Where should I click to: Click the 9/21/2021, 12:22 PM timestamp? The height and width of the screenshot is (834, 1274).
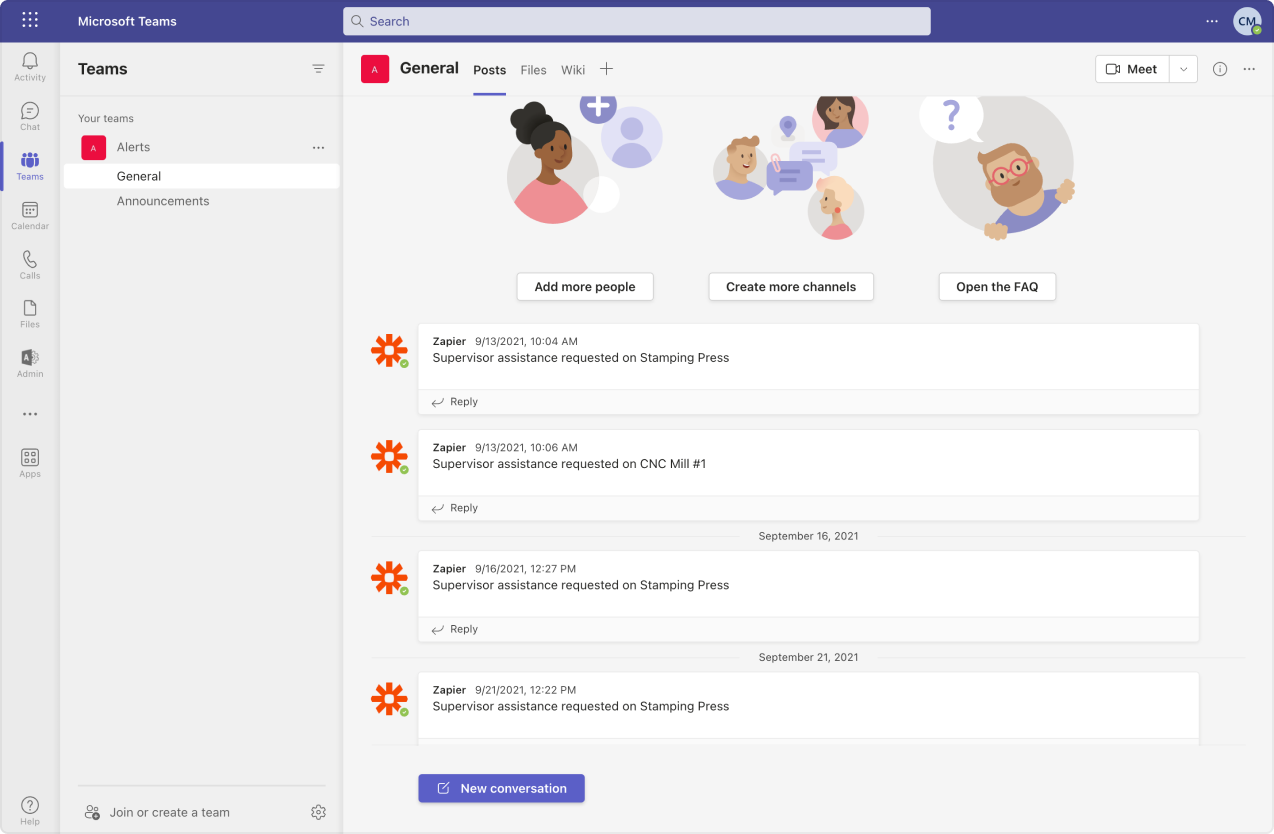pos(525,690)
